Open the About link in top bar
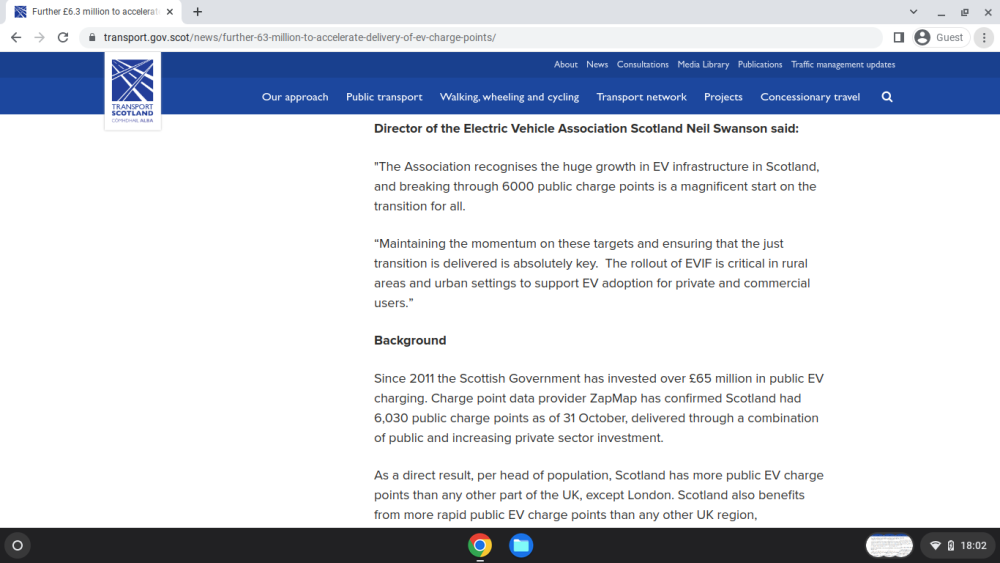Image resolution: width=1000 pixels, height=563 pixels. tap(566, 64)
